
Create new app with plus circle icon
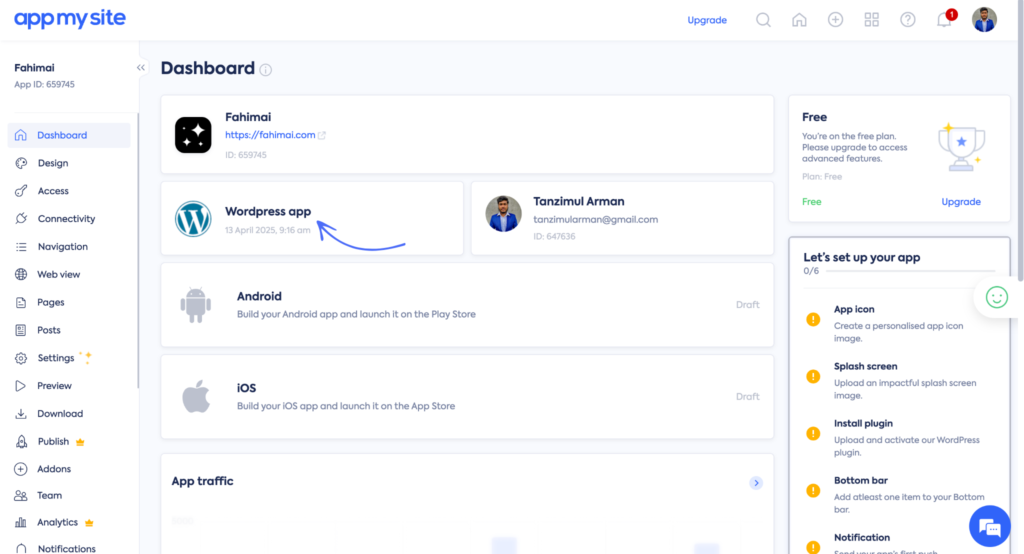[835, 20]
